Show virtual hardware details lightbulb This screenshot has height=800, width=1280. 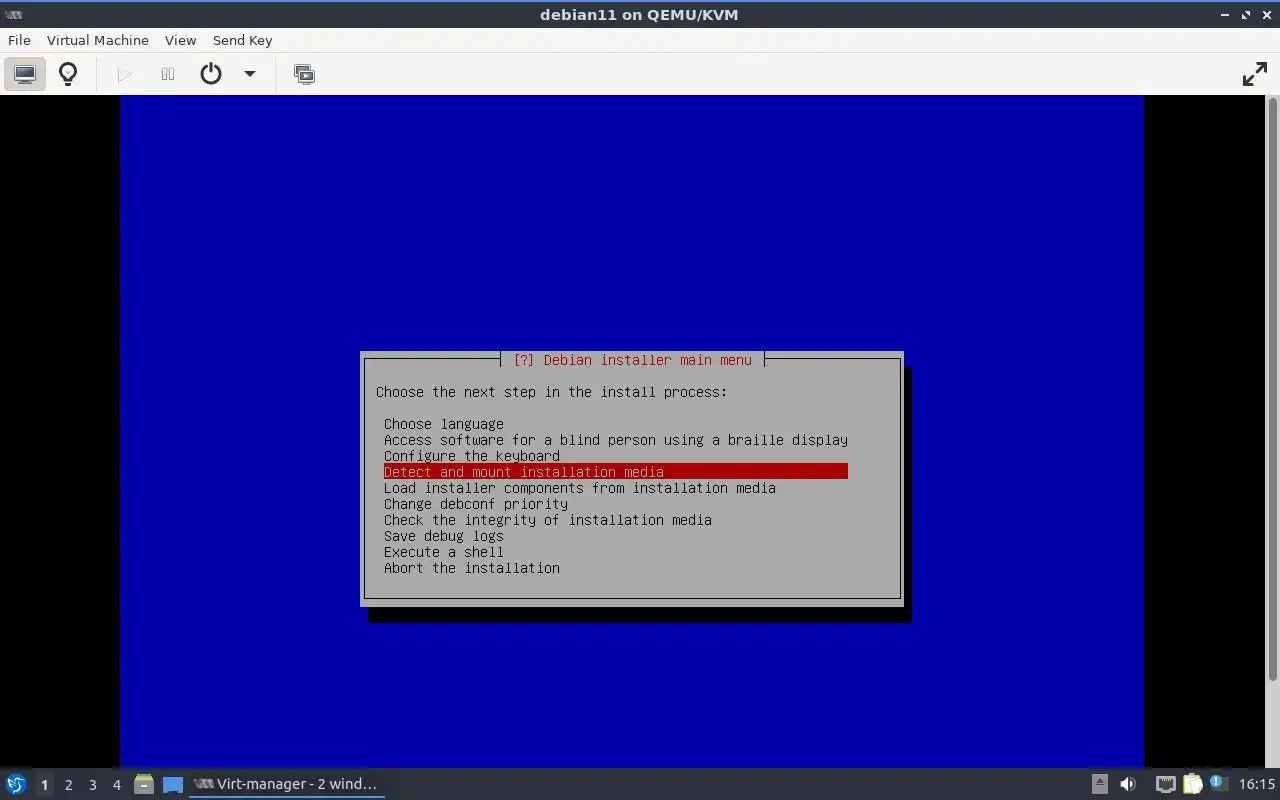(x=68, y=74)
